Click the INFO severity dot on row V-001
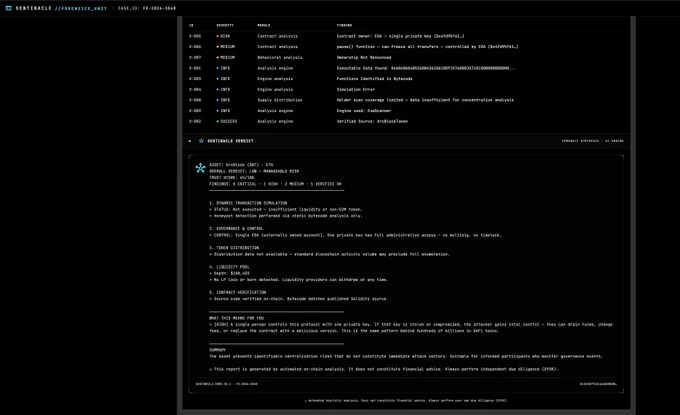The height and width of the screenshot is (415, 680). [x=218, y=68]
